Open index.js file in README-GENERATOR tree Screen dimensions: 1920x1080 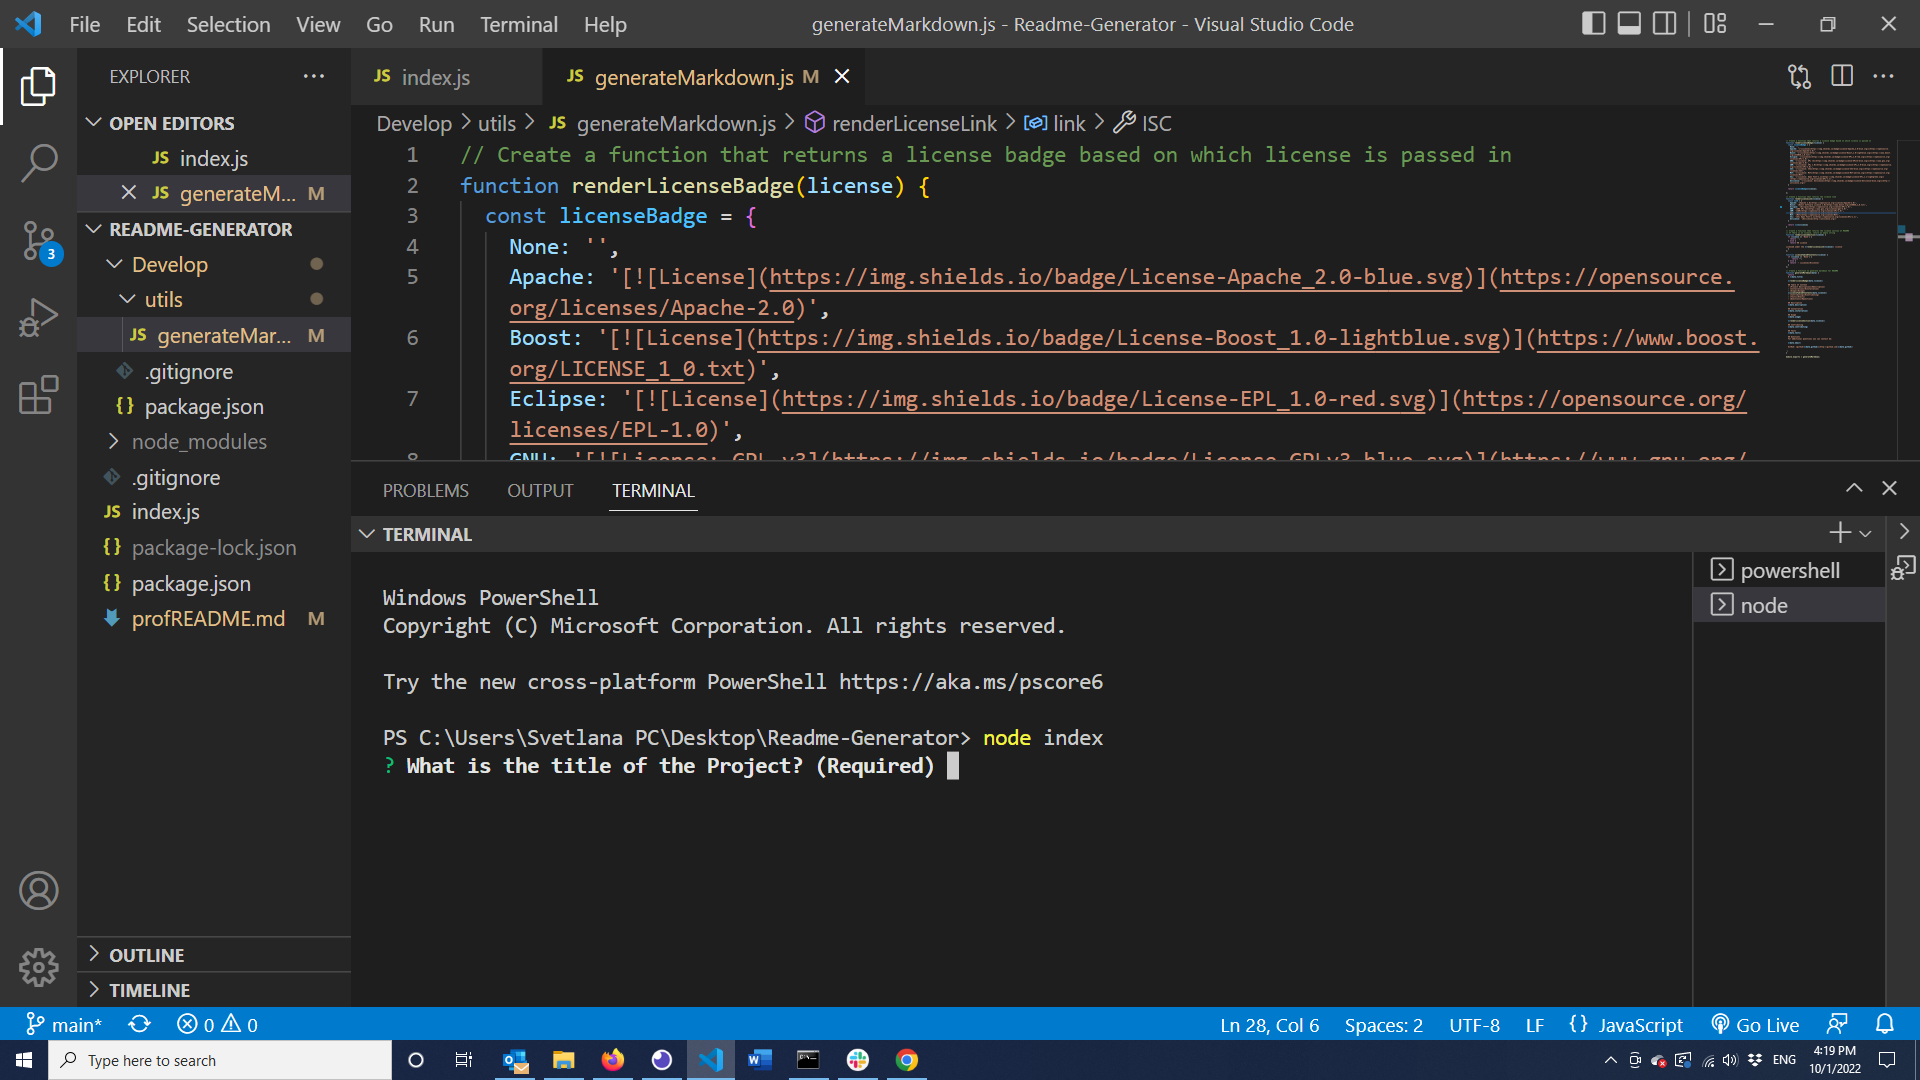[x=214, y=511]
